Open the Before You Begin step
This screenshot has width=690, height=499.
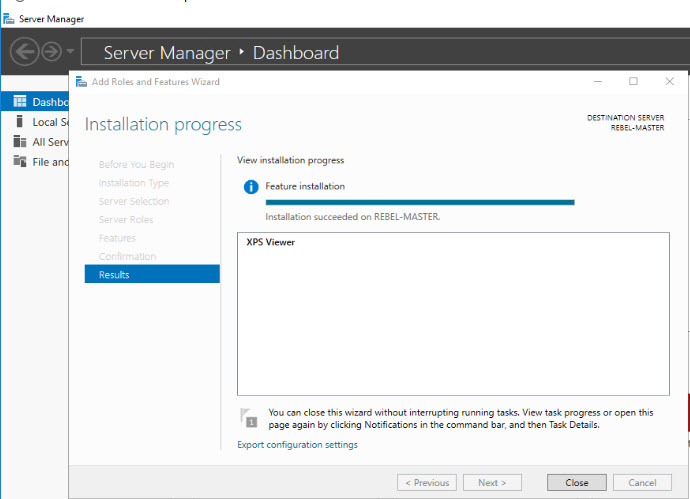[136, 165]
